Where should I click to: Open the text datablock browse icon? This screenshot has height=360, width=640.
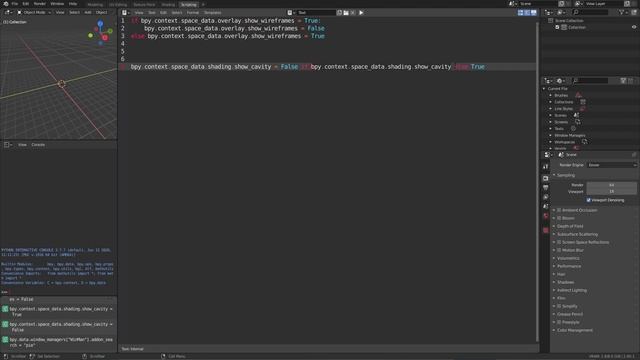click(x=291, y=13)
